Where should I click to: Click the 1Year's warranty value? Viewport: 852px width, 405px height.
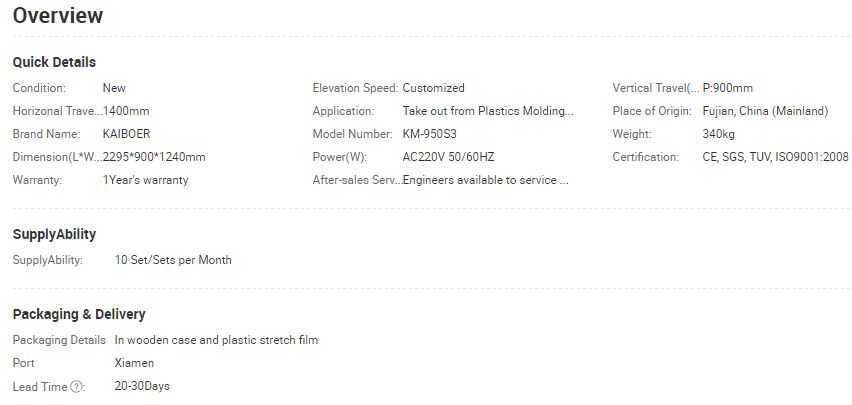146,180
